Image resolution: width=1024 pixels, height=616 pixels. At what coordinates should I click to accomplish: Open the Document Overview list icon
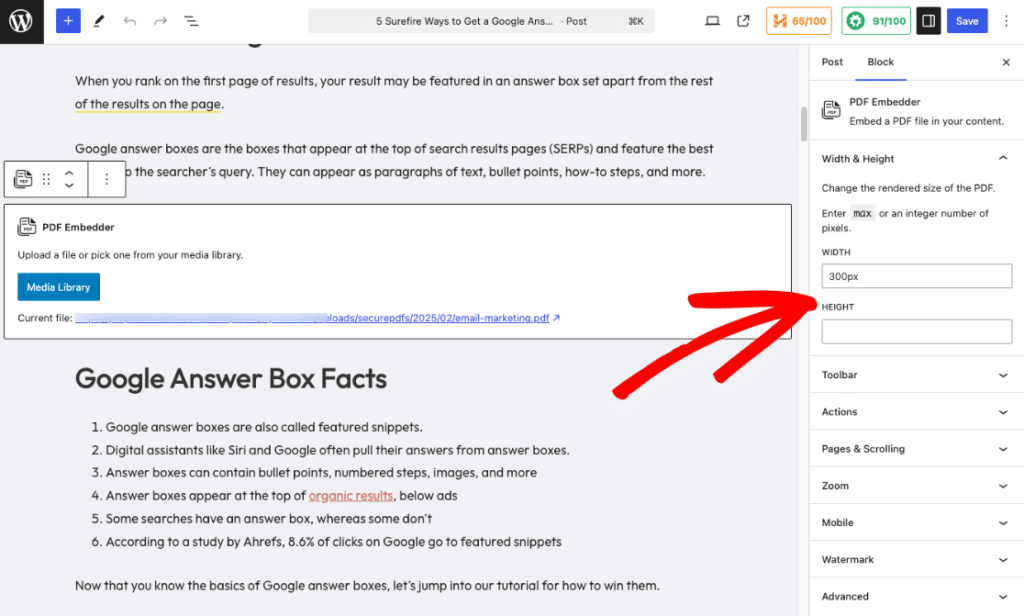[191, 21]
